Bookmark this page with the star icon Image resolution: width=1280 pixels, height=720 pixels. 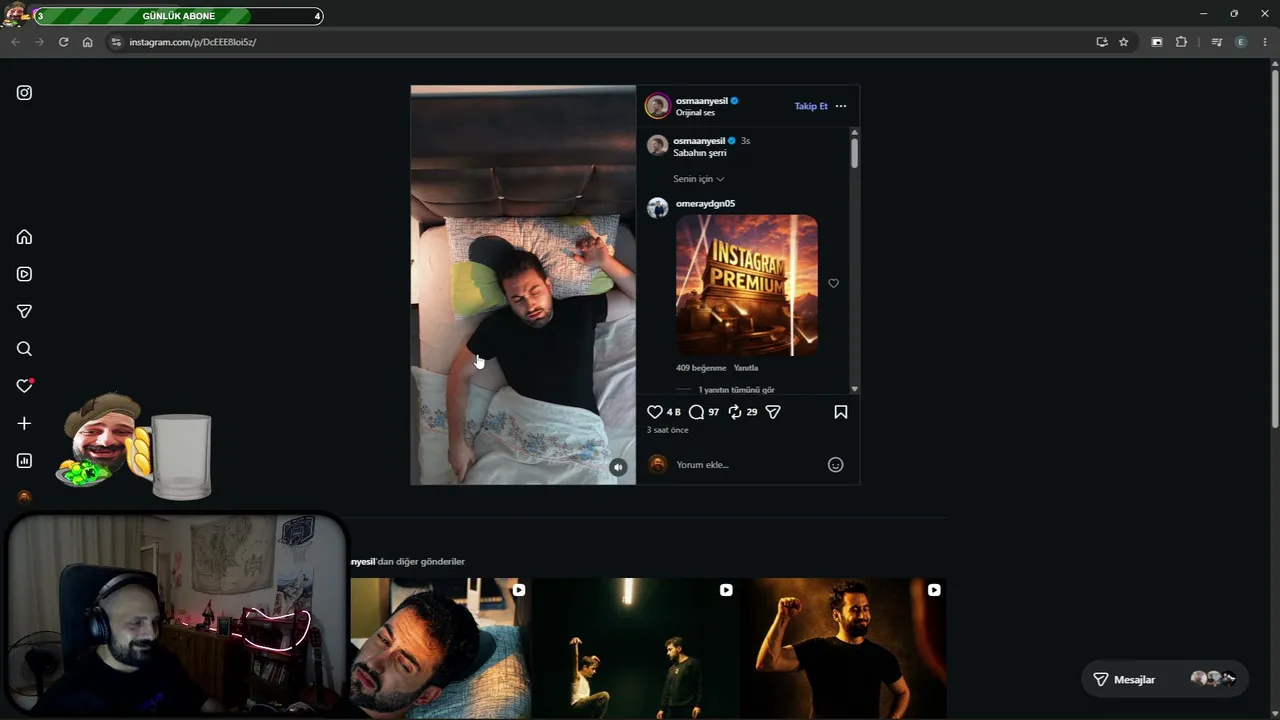(x=1124, y=42)
